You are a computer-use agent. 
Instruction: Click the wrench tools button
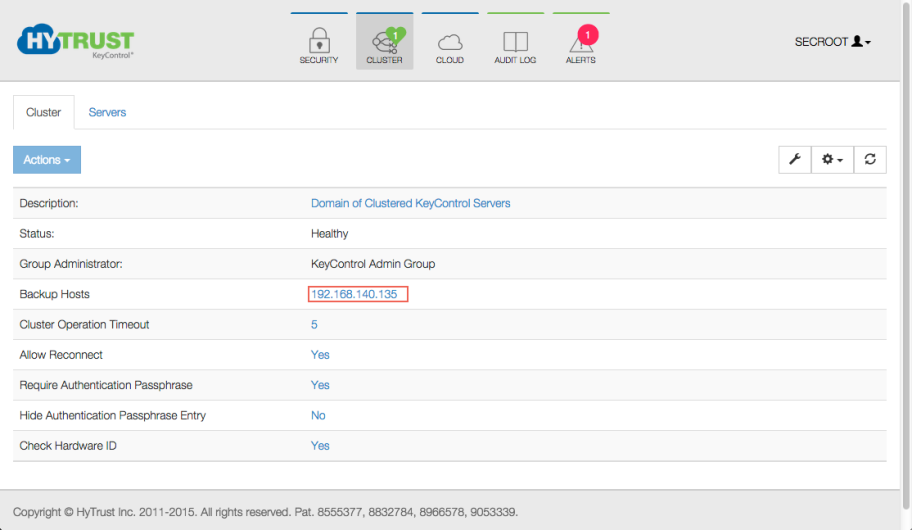pyautogui.click(x=795, y=159)
